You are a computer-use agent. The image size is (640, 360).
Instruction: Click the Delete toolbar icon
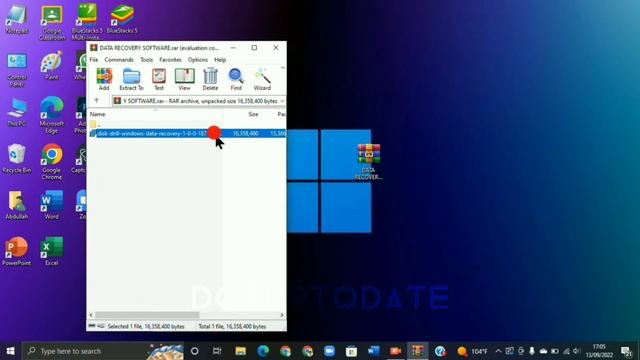coord(210,79)
